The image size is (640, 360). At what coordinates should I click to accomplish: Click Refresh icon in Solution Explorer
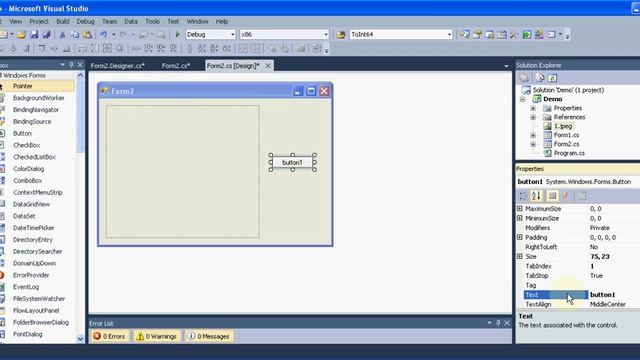(x=552, y=78)
